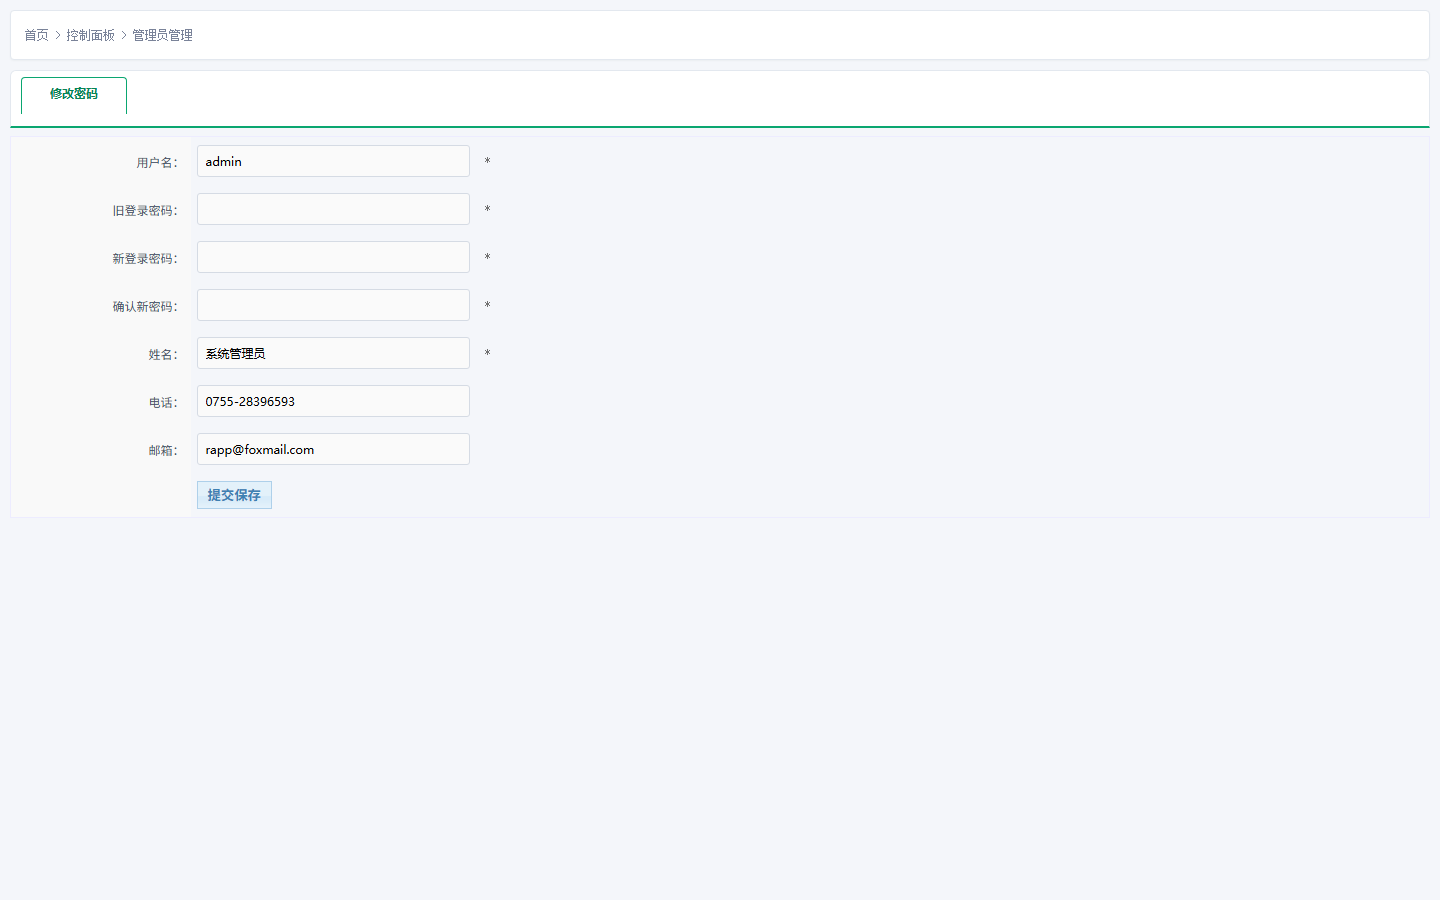Click the 姓名: label text
The height and width of the screenshot is (900, 1440).
163,354
